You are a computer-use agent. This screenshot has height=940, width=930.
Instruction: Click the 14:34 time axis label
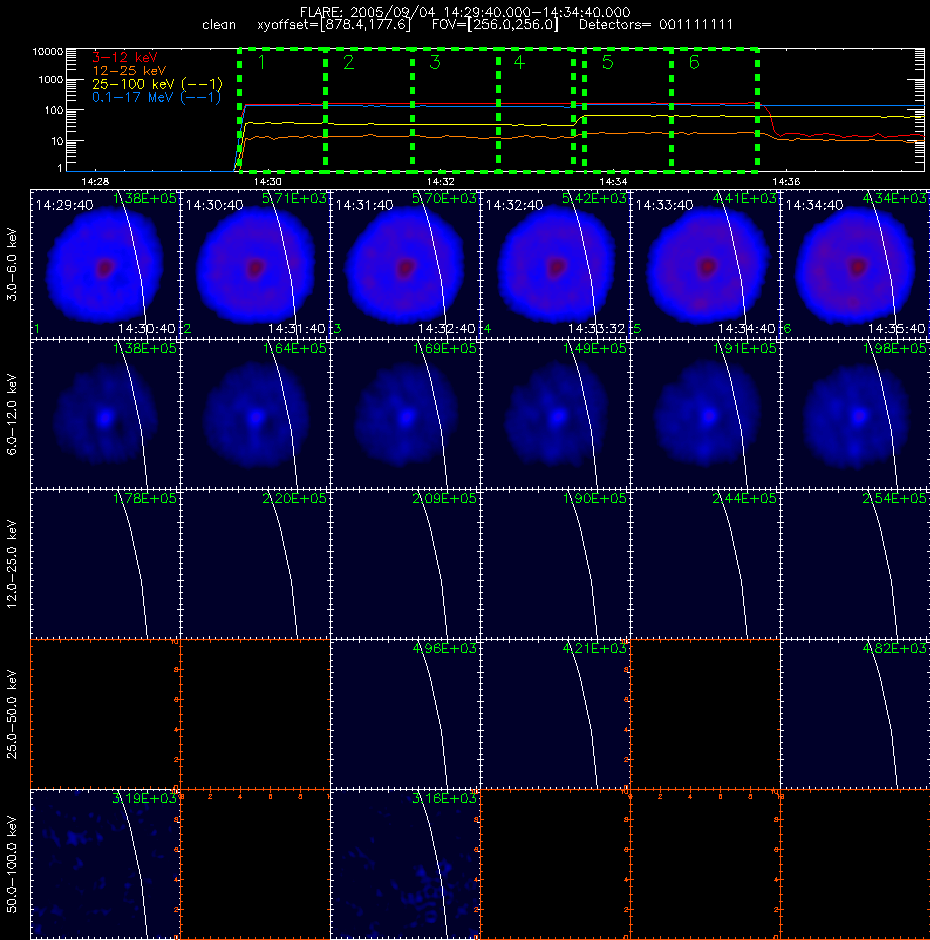pos(613,181)
